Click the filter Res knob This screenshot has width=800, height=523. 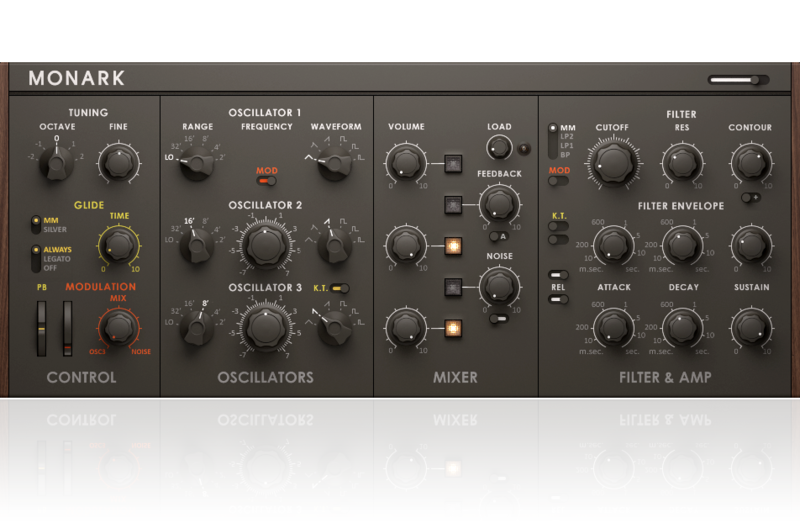pos(682,163)
